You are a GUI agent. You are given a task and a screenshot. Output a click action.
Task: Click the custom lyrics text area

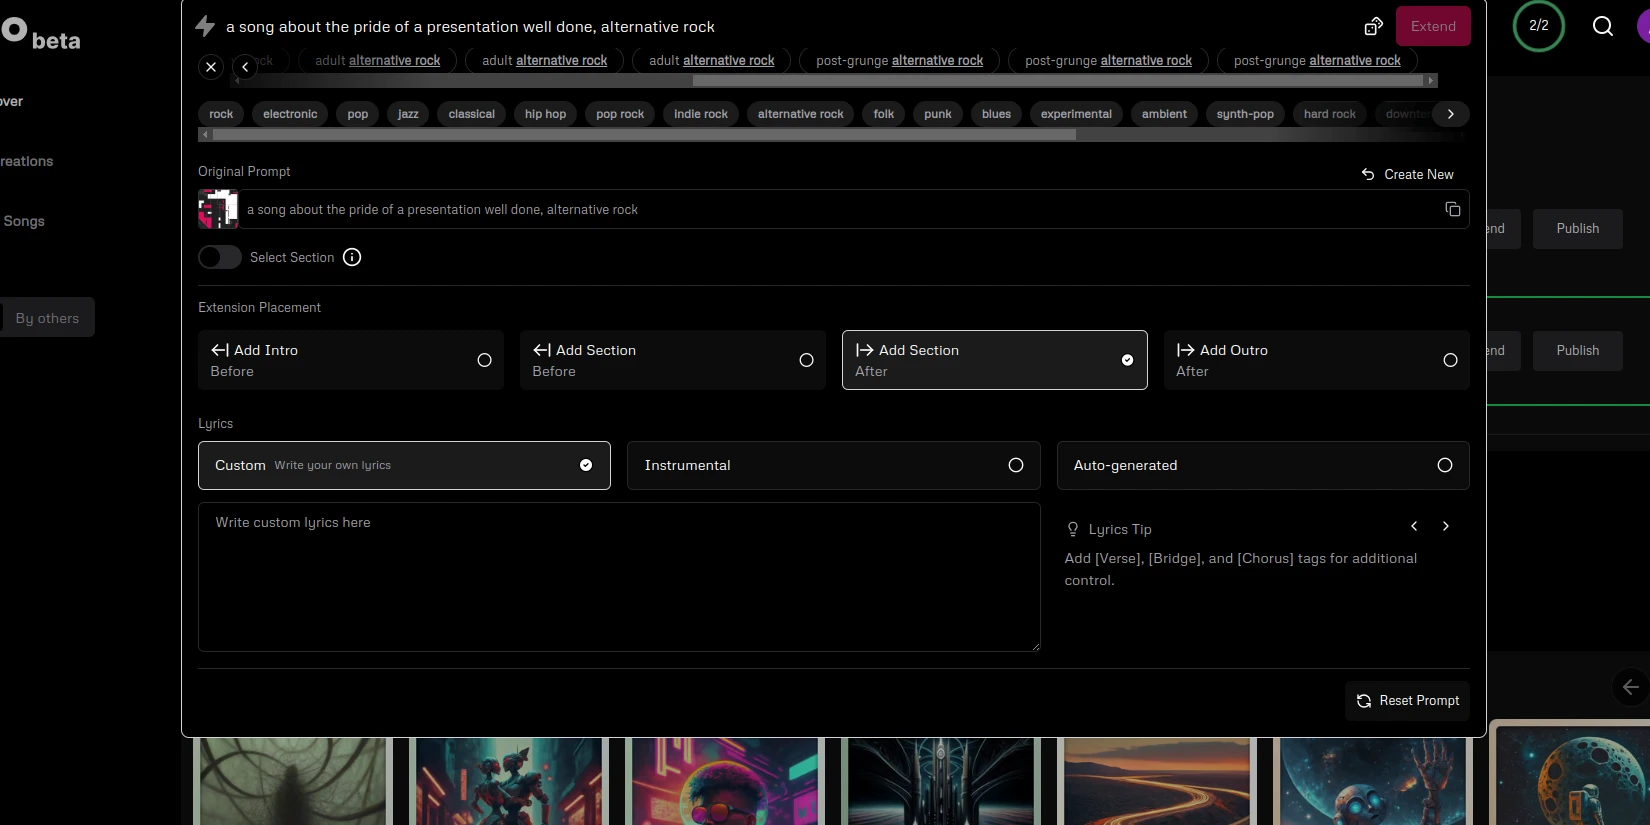(619, 577)
